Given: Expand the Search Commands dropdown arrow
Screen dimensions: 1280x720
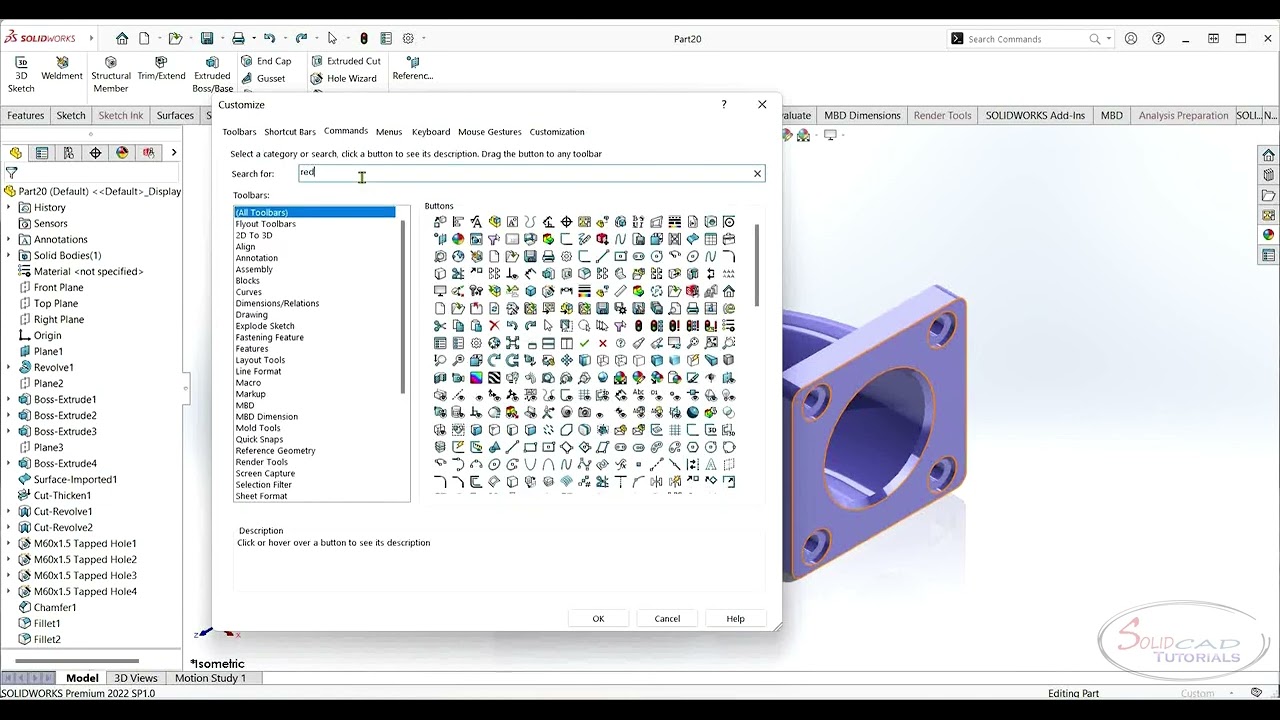Looking at the screenshot, I should (1109, 39).
